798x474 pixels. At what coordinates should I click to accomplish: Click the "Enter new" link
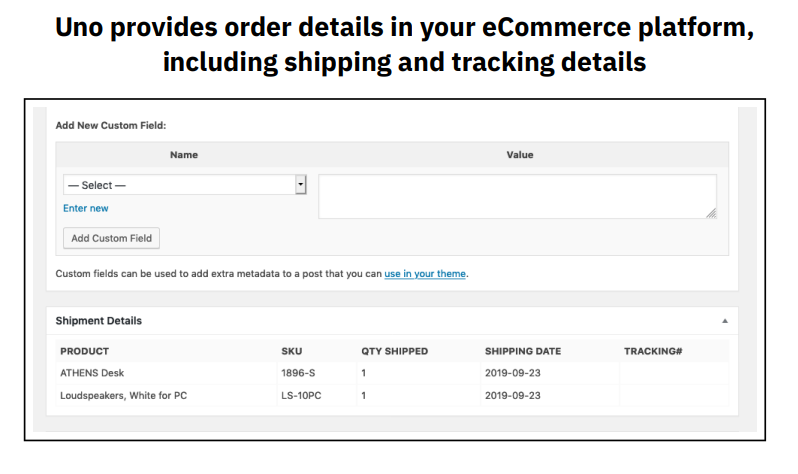click(x=86, y=208)
